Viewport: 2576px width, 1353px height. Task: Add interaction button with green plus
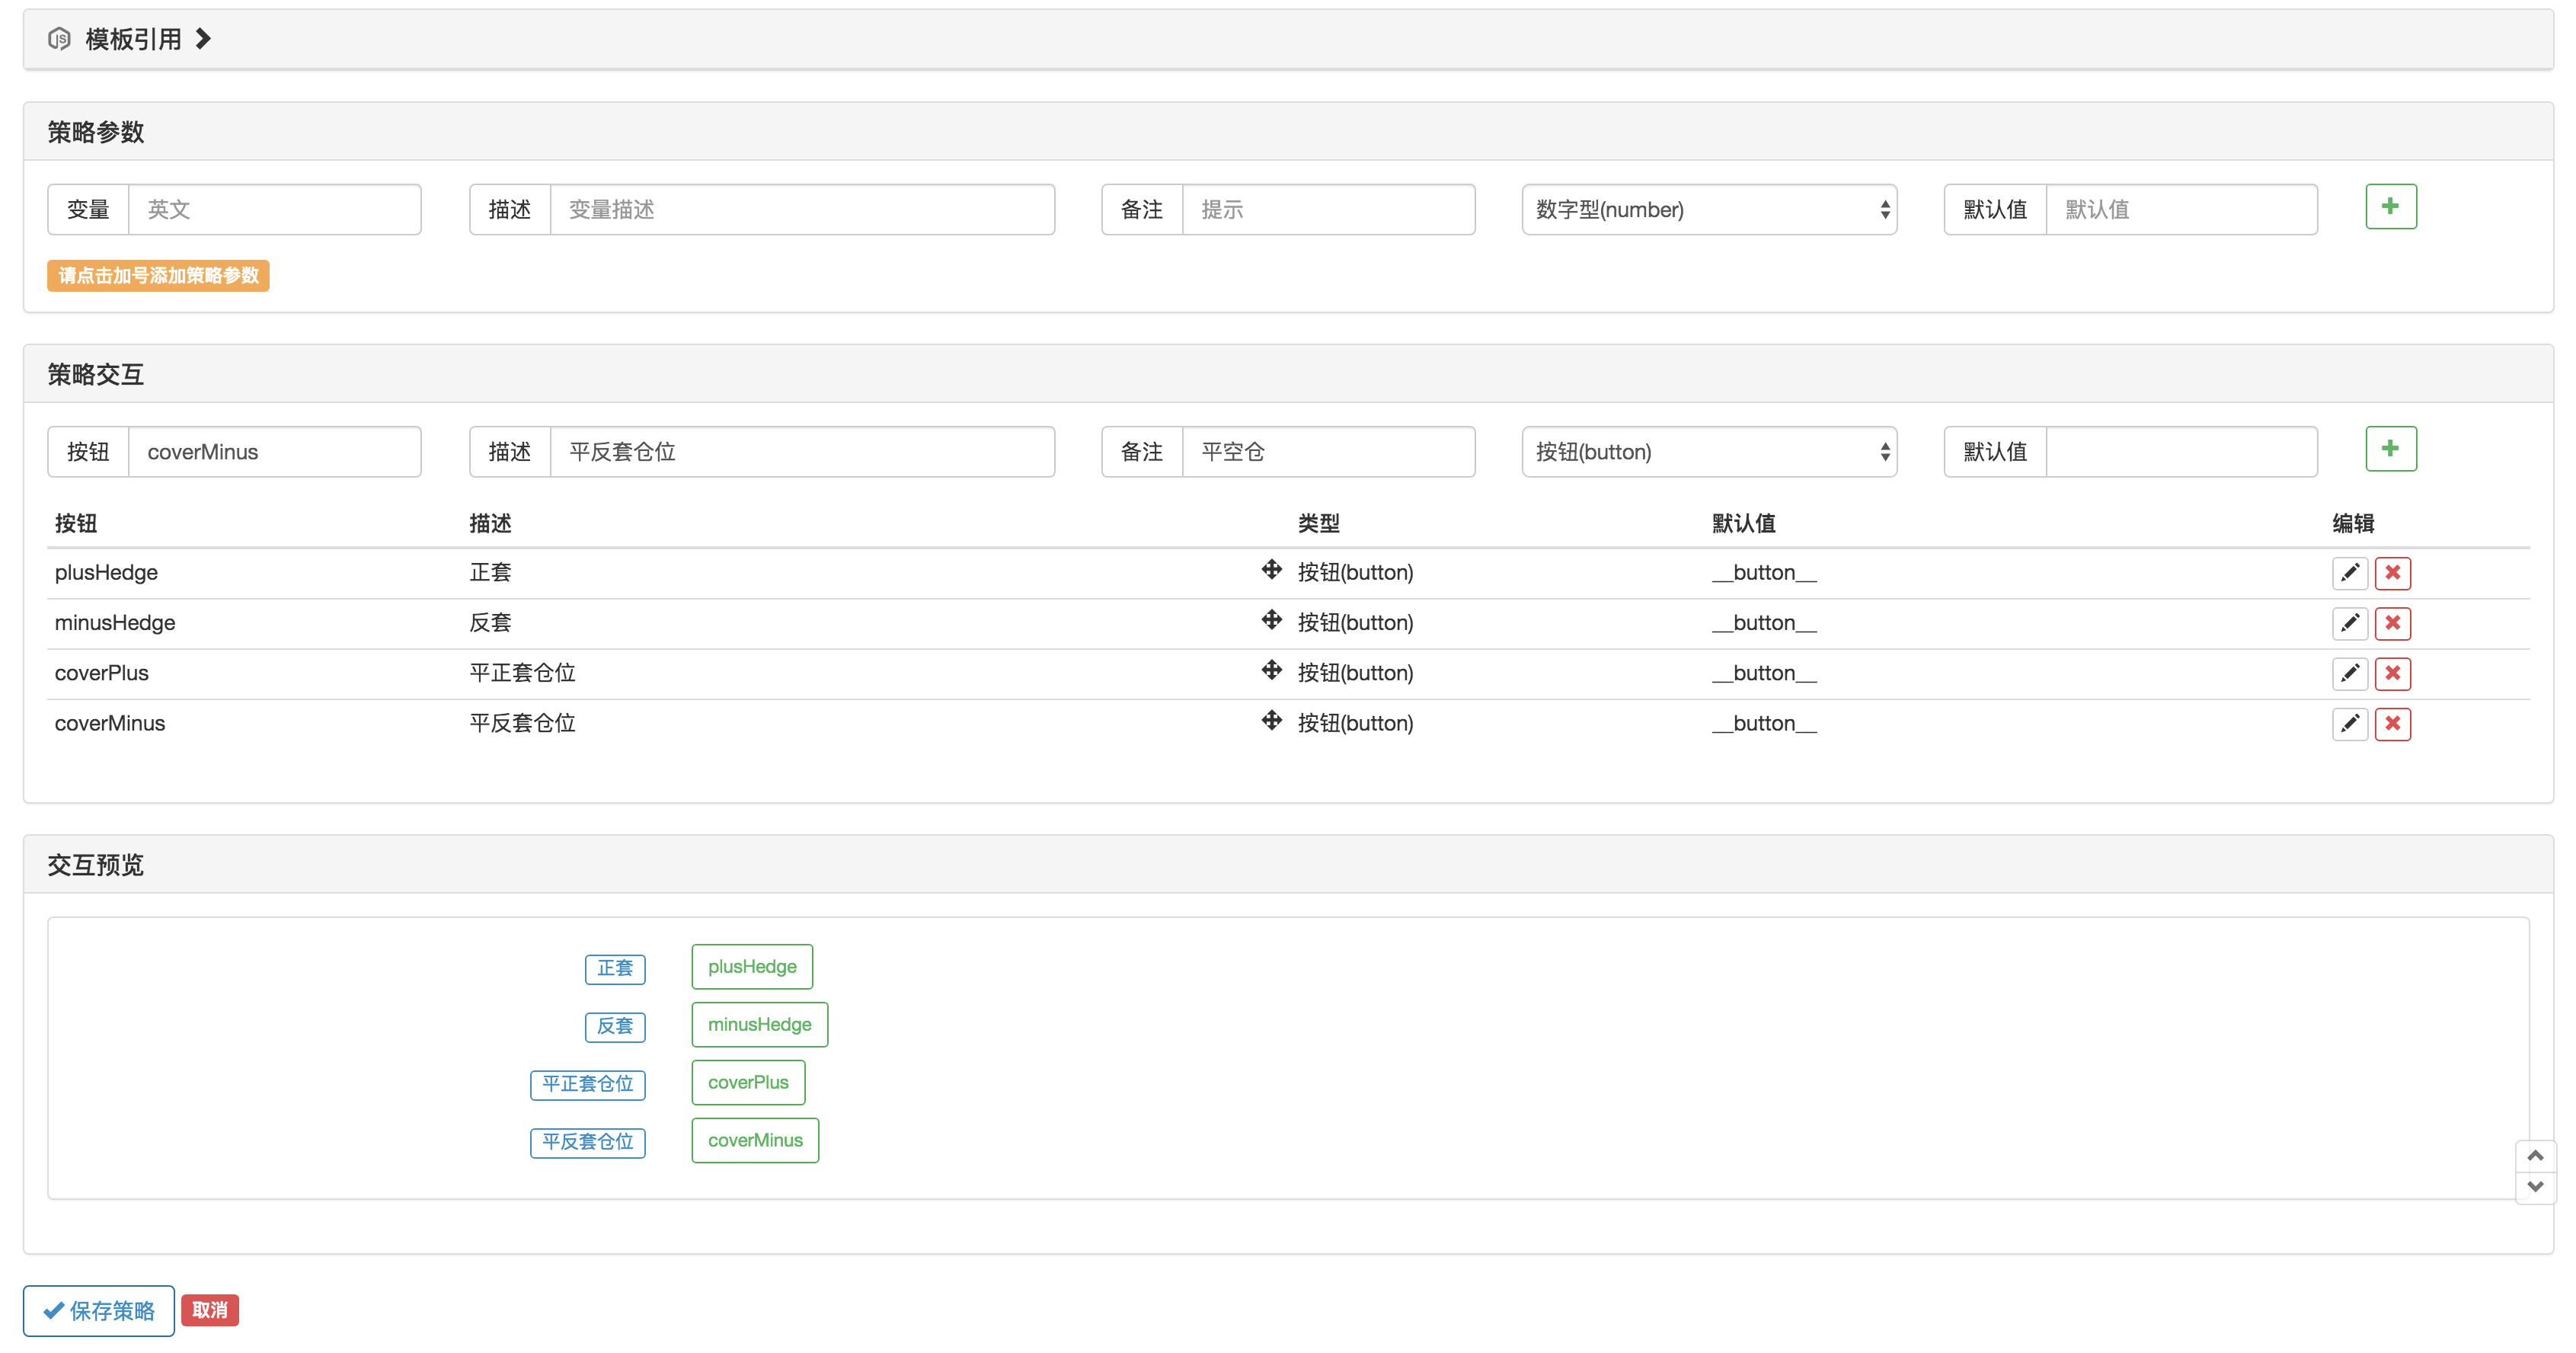(x=2390, y=449)
